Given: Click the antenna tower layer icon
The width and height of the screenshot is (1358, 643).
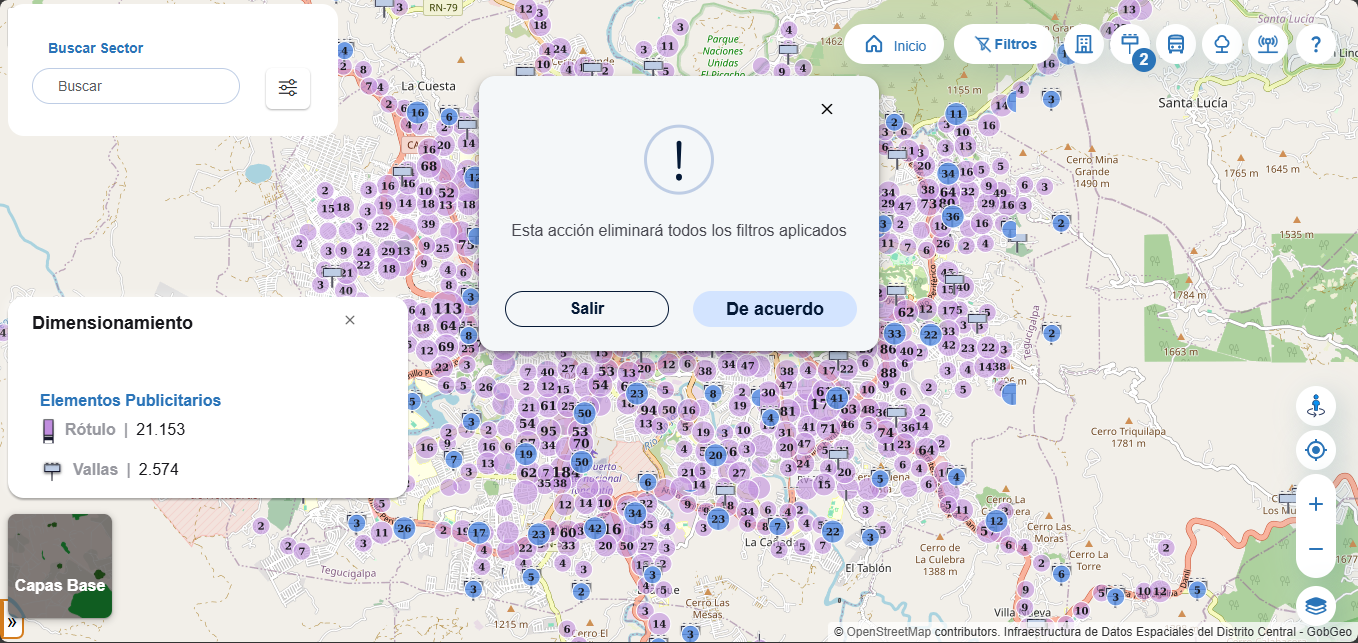Looking at the screenshot, I should click(1268, 44).
